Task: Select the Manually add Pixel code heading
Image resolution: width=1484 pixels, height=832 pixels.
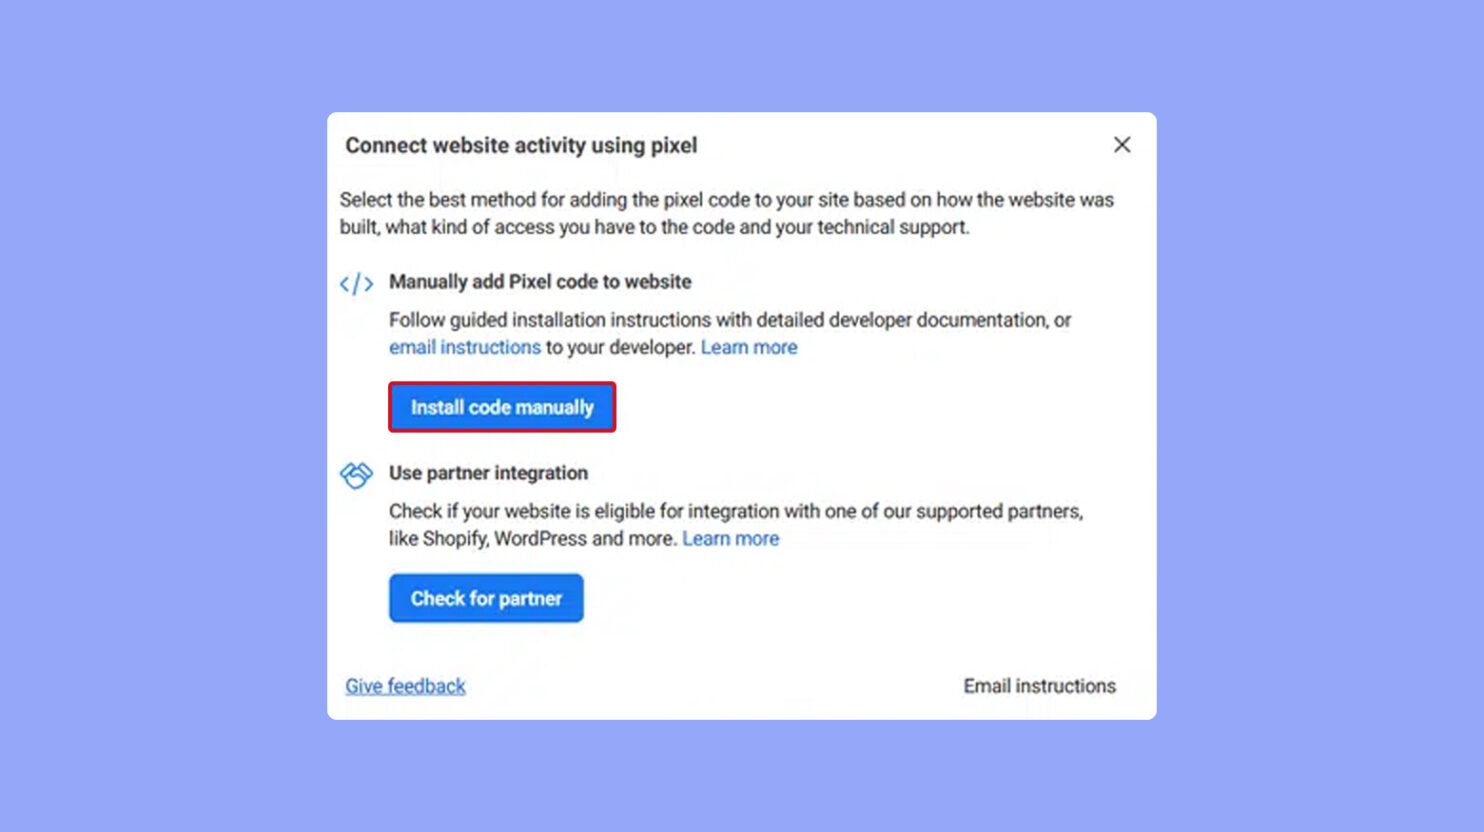Action: coord(541,282)
